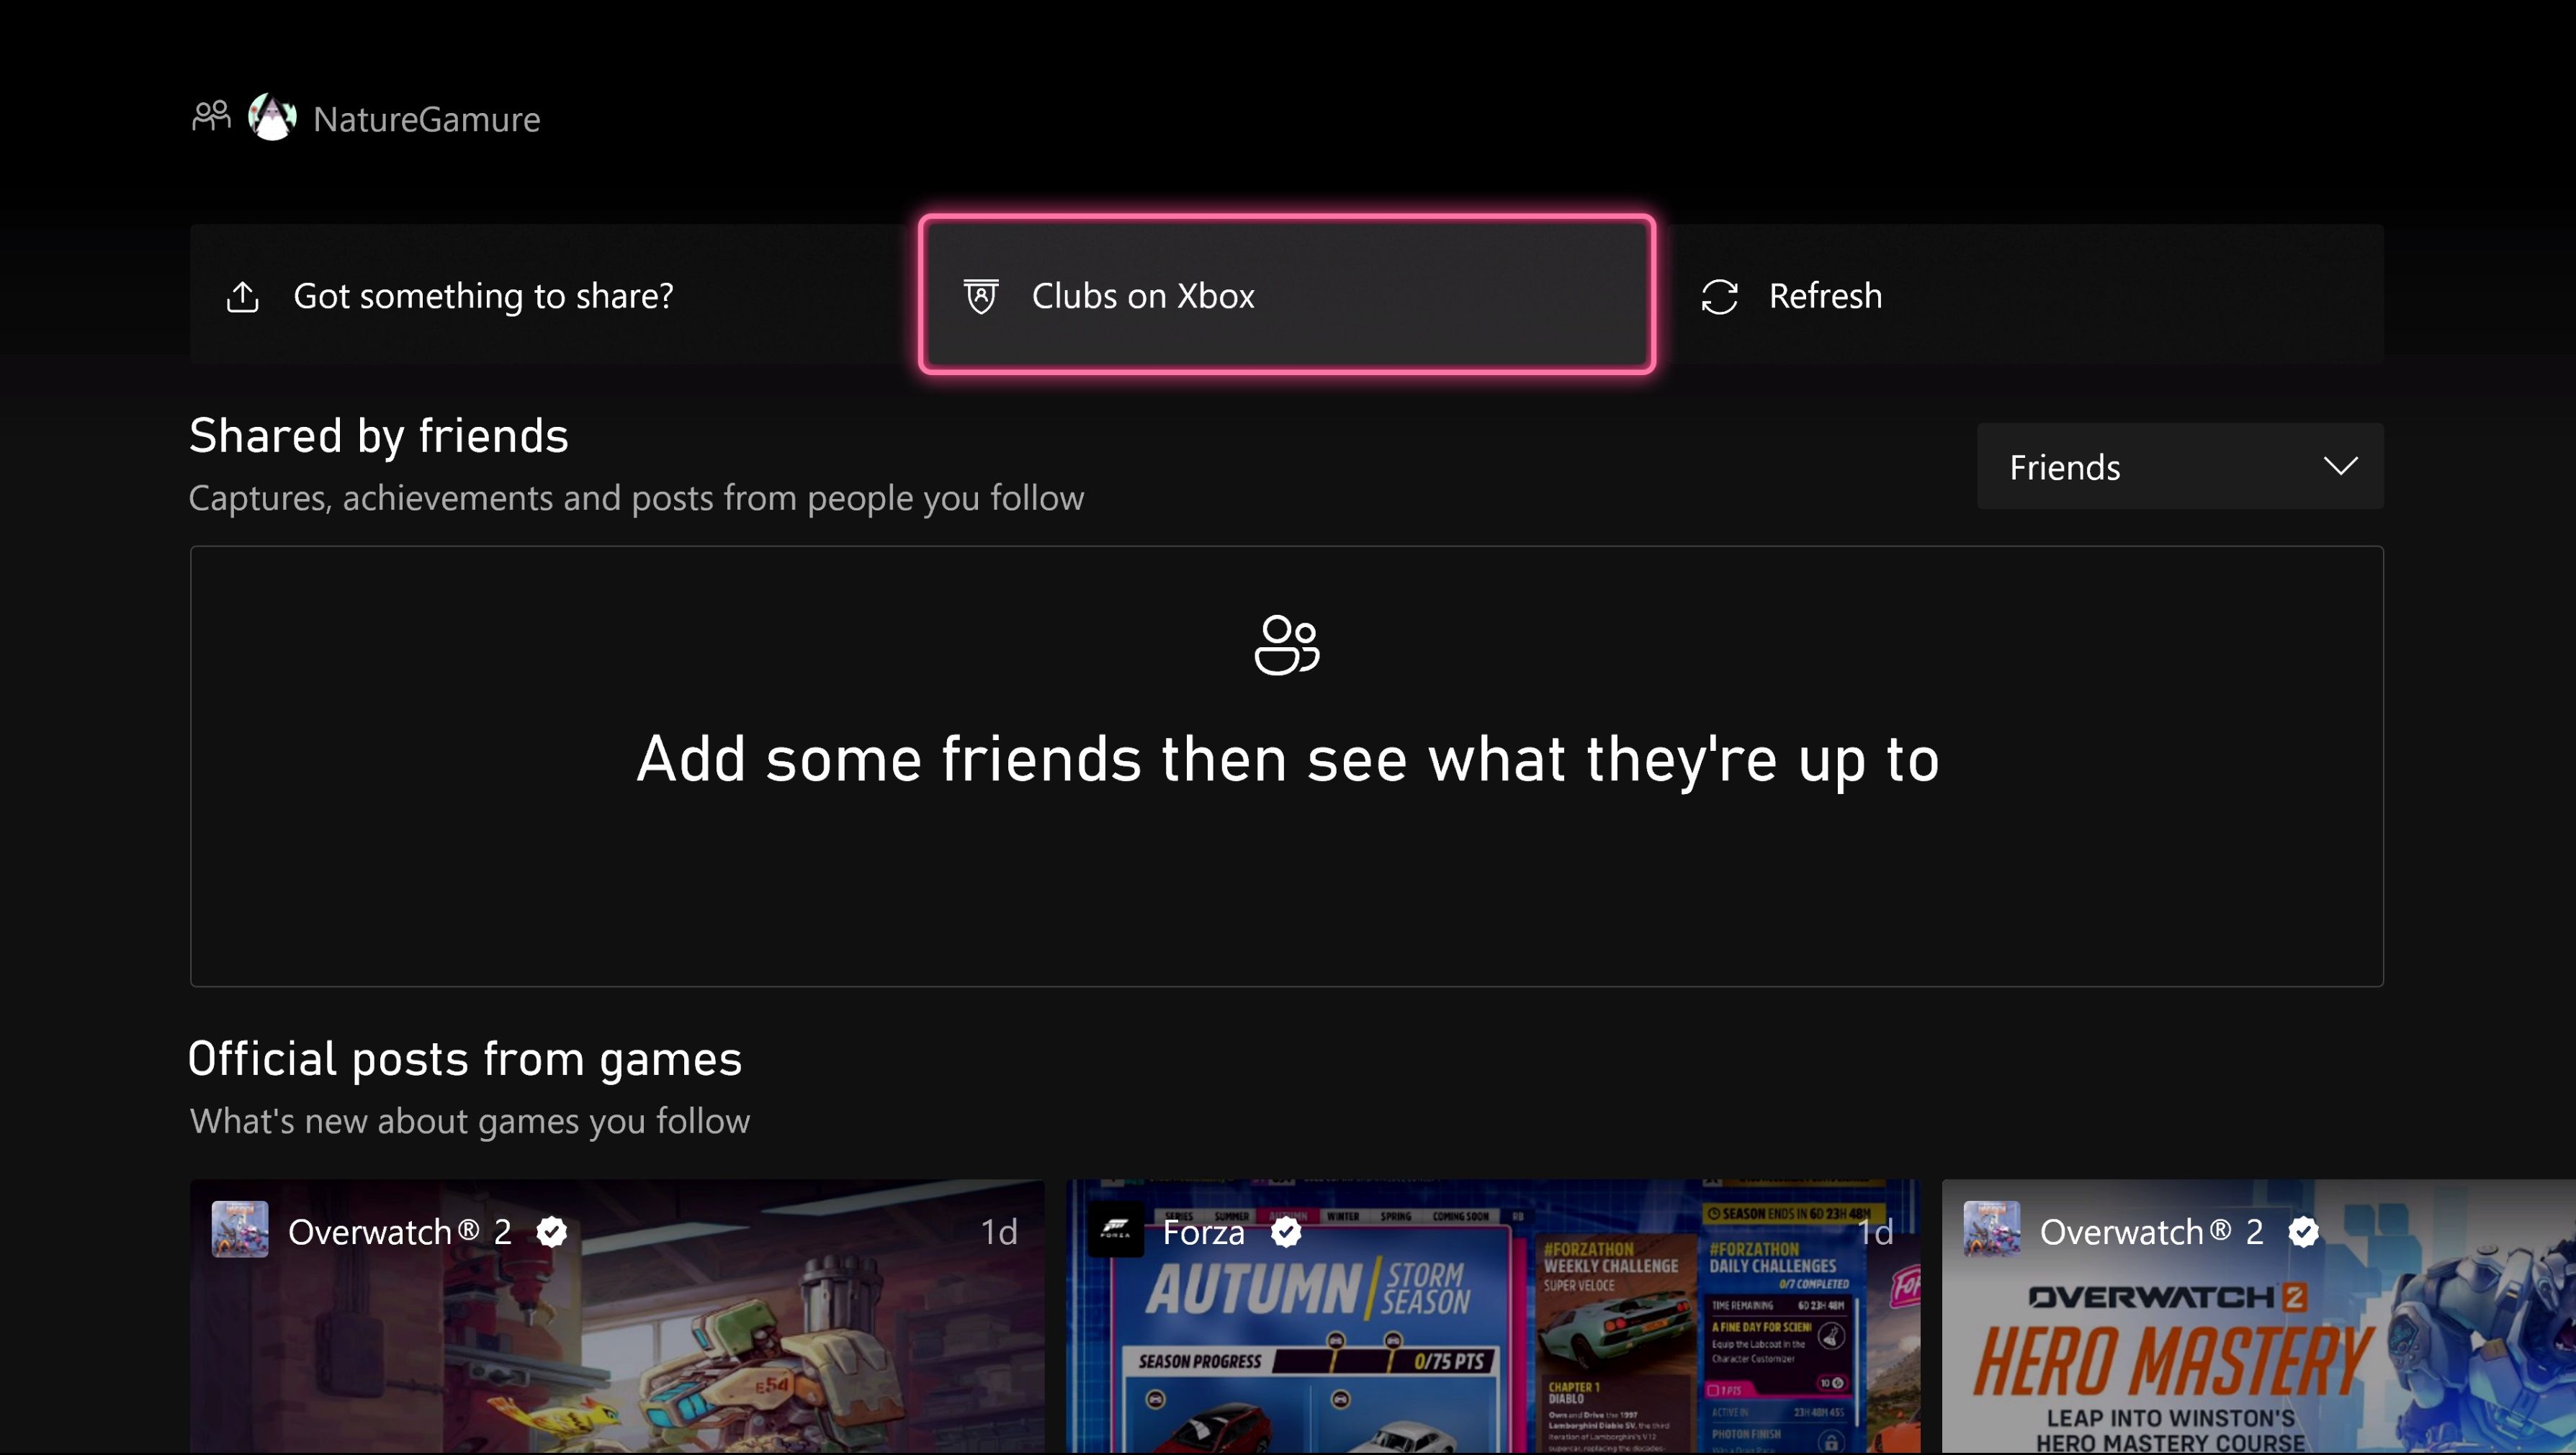Open the Friends filter dropdown
The image size is (2576, 1455).
[2180, 466]
